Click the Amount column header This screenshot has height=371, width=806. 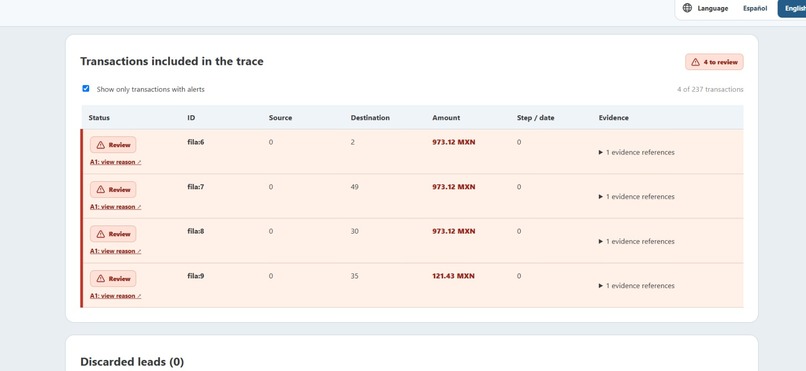pyautogui.click(x=446, y=118)
